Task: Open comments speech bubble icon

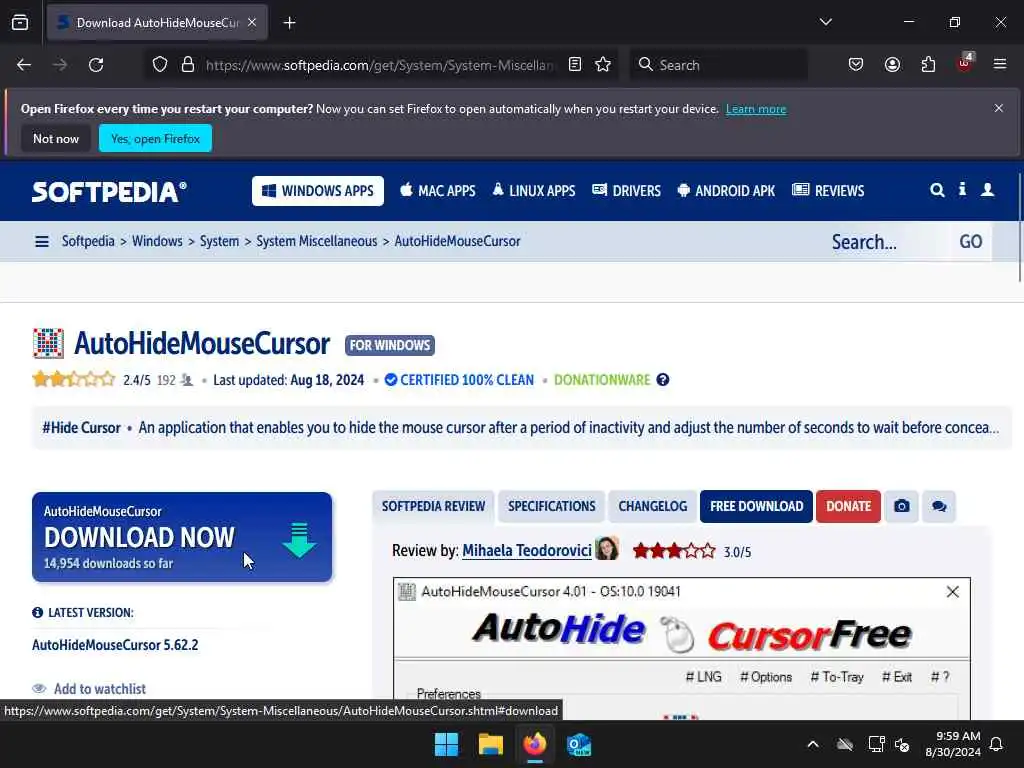Action: (x=939, y=506)
